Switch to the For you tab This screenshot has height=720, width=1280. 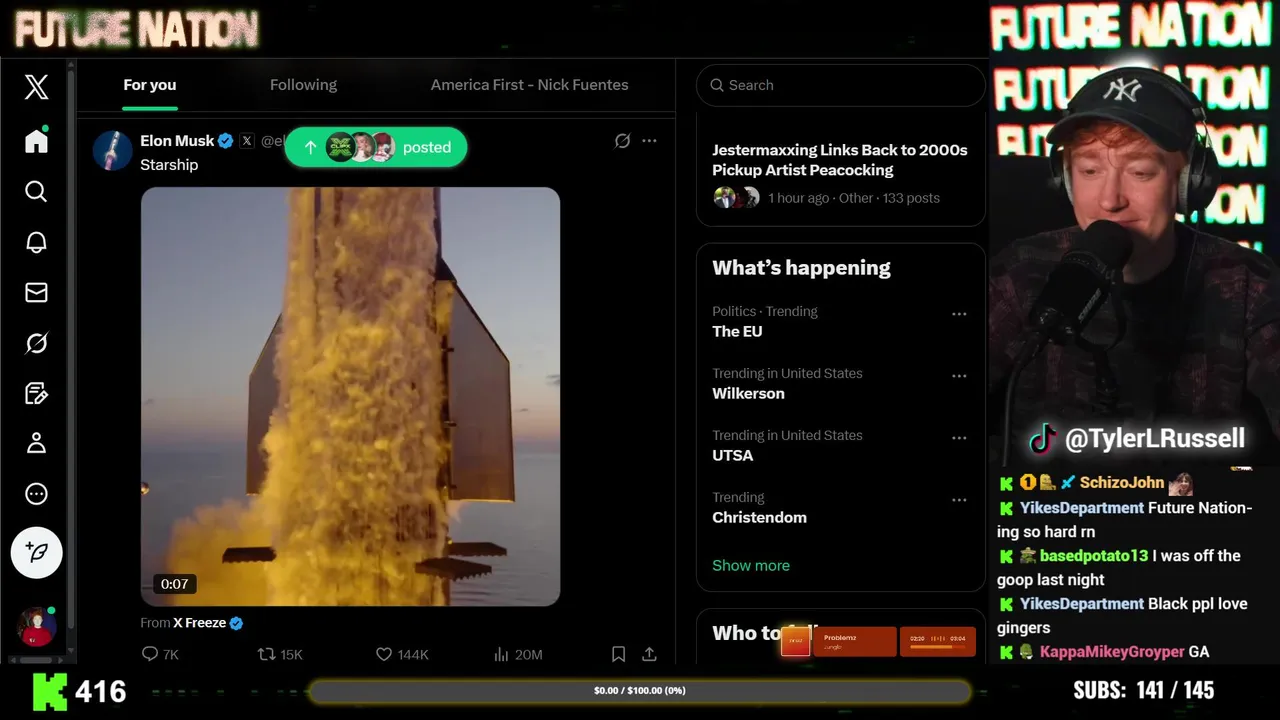click(x=150, y=85)
